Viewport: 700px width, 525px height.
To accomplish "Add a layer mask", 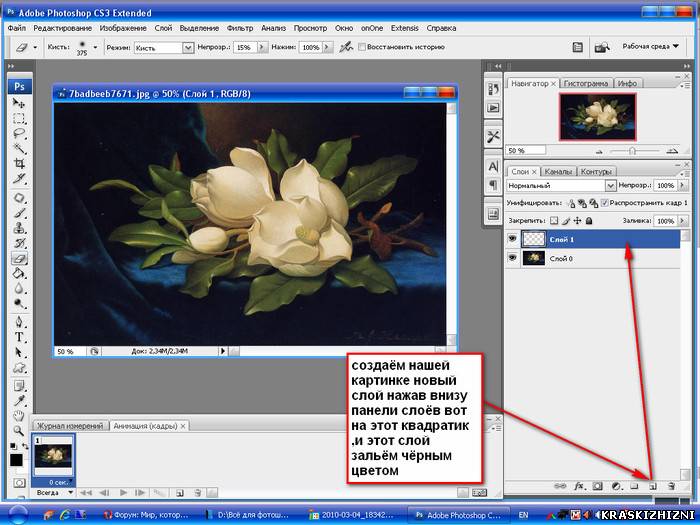I will click(598, 486).
